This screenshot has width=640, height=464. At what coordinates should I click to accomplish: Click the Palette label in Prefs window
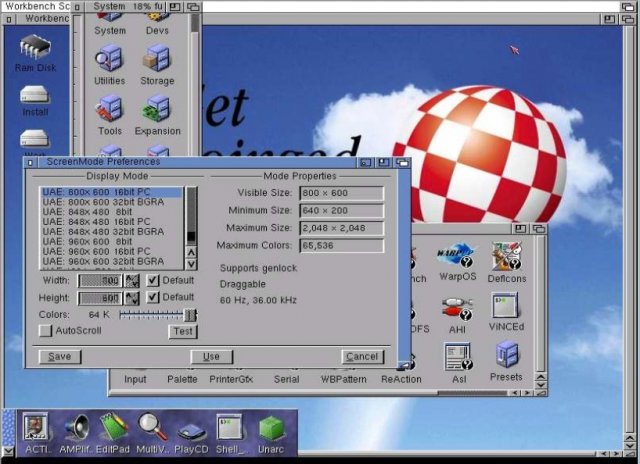[x=182, y=379]
